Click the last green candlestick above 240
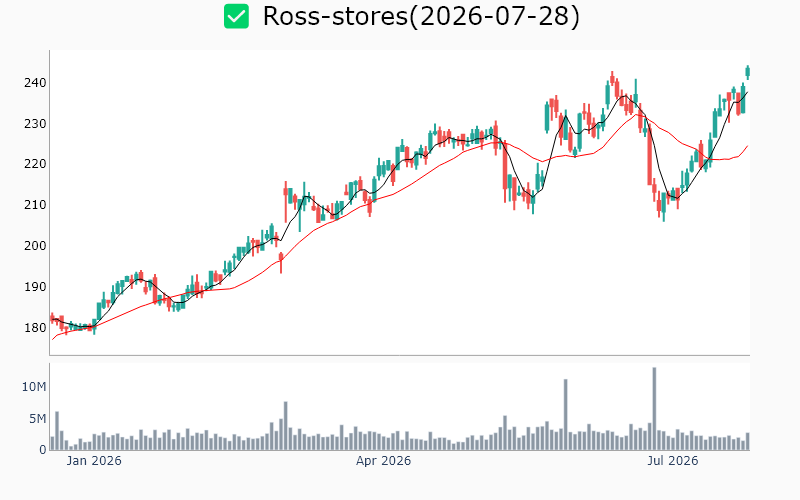Screen dimensions: 800x500 (747, 72)
